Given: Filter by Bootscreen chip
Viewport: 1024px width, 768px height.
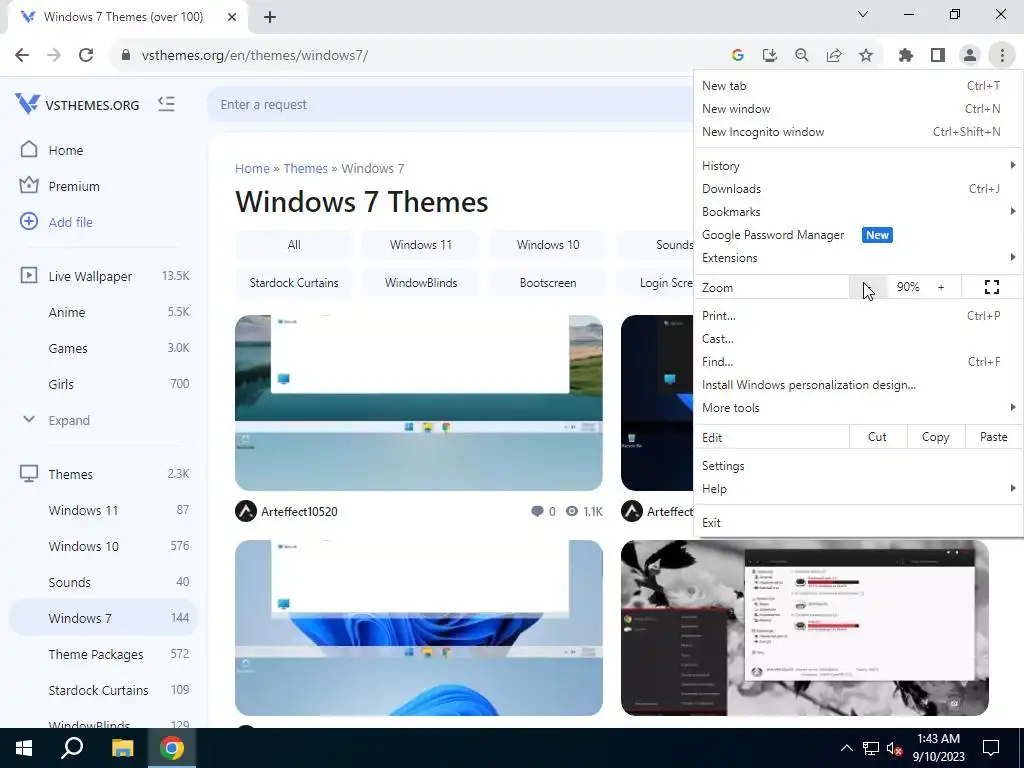Looking at the screenshot, I should click(548, 283).
